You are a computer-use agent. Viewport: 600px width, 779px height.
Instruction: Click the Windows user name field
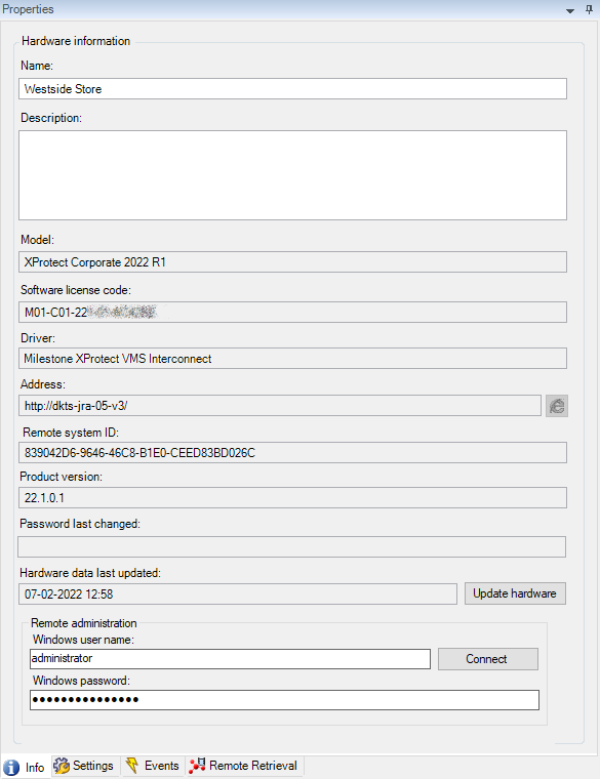(230, 659)
